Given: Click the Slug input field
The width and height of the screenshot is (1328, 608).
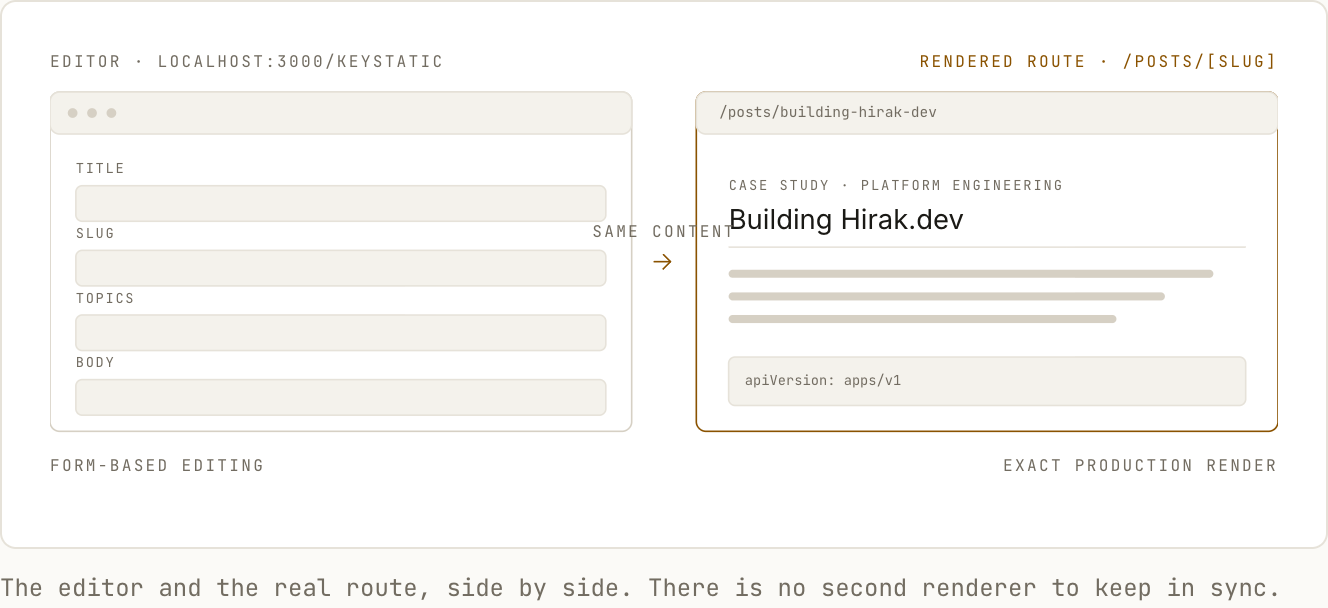Looking at the screenshot, I should point(341,268).
